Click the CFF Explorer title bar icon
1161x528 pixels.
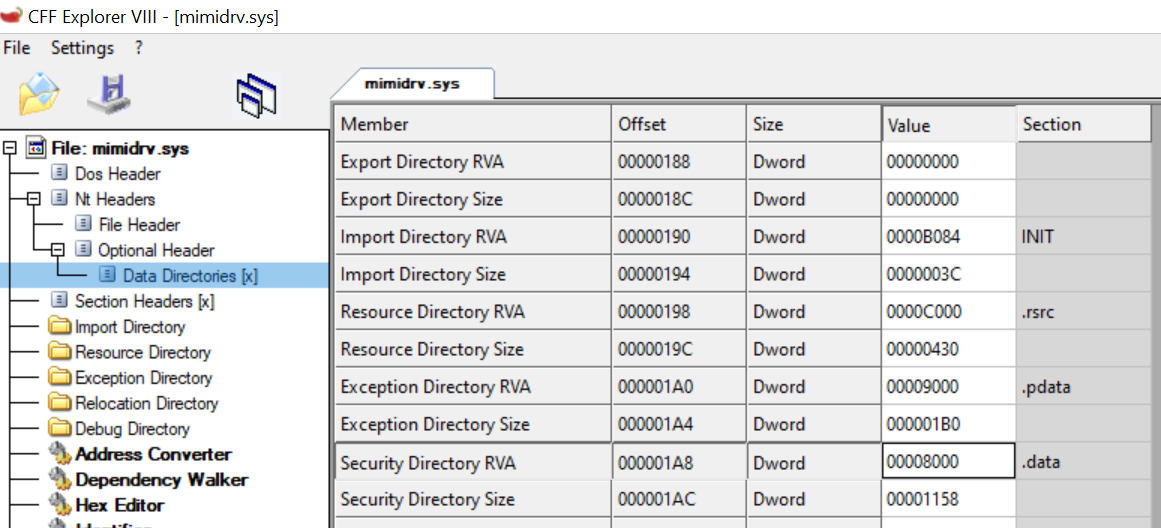pyautogui.click(x=11, y=15)
